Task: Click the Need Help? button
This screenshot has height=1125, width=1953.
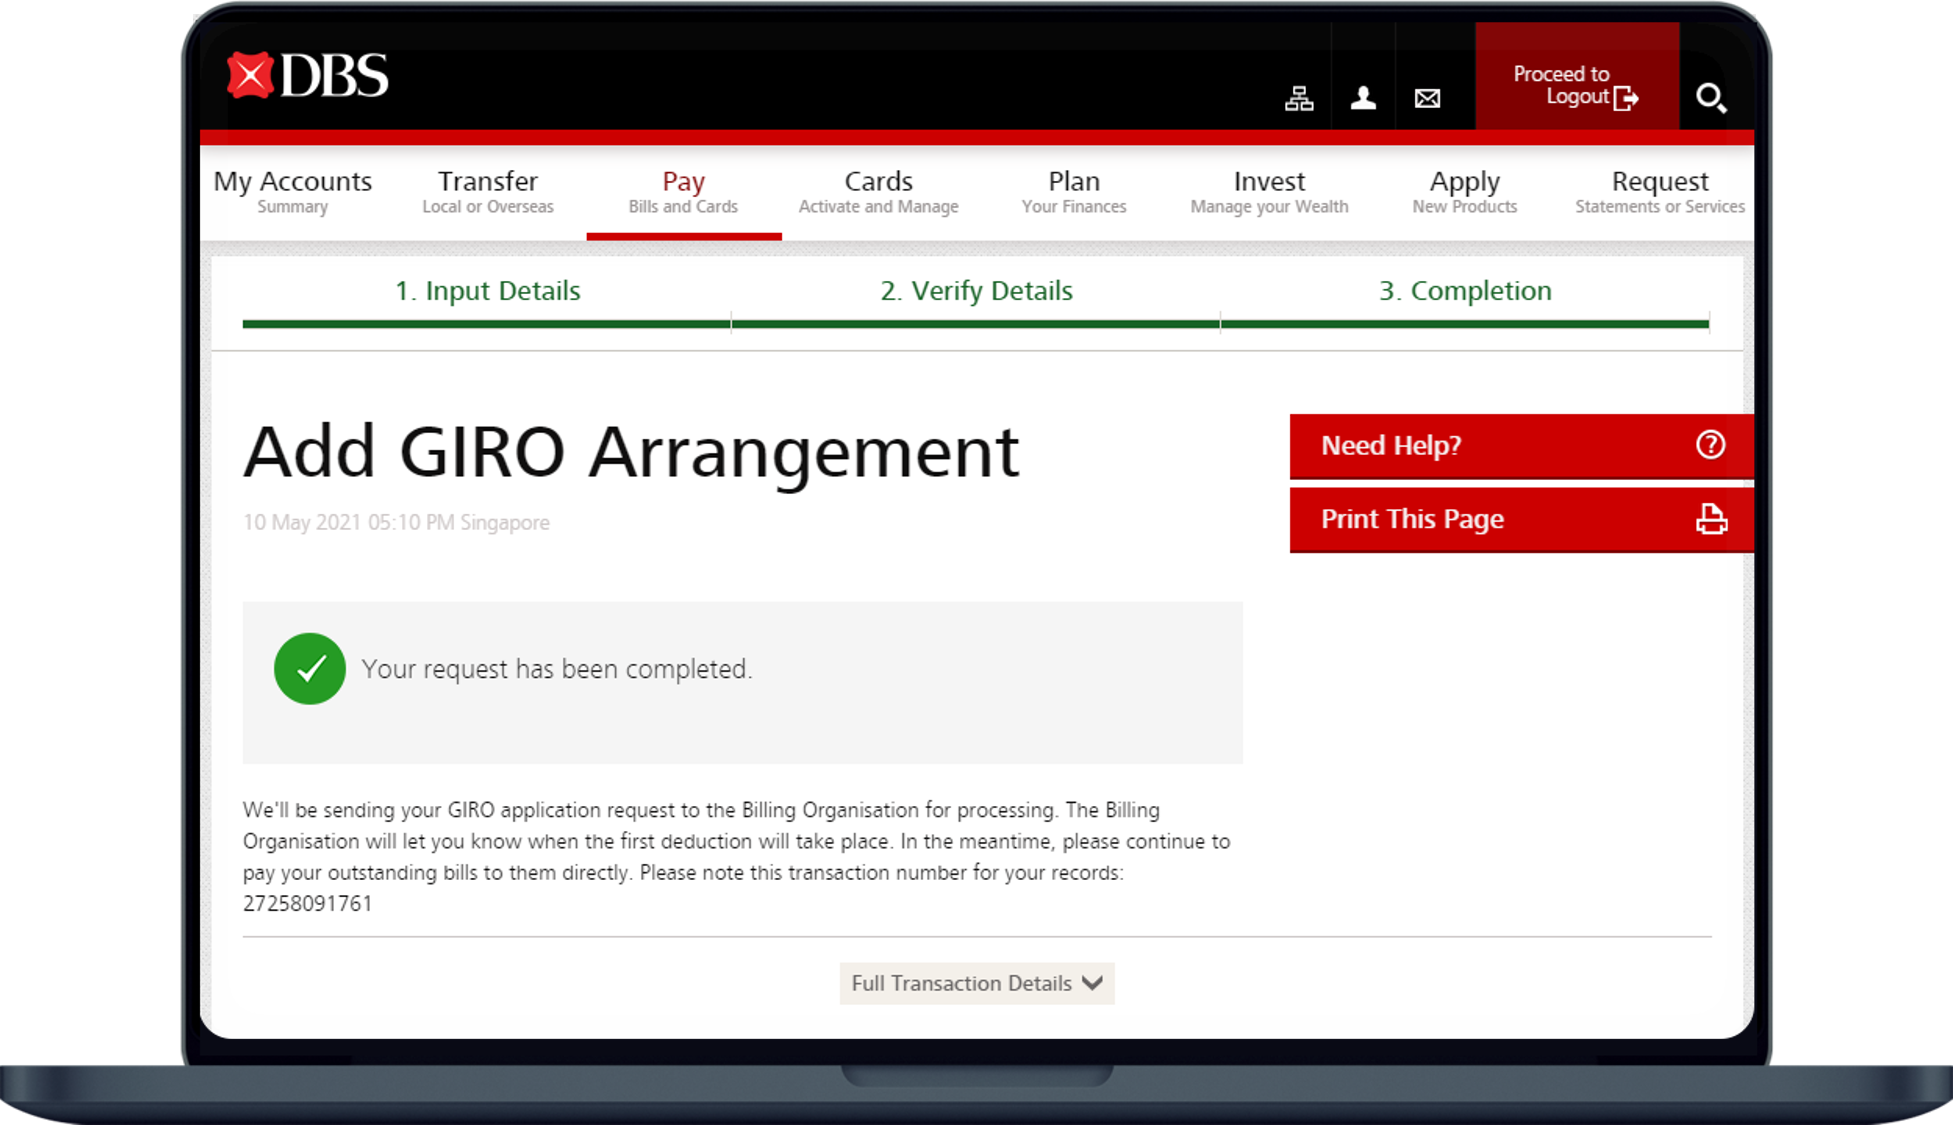Action: pyautogui.click(x=1522, y=446)
